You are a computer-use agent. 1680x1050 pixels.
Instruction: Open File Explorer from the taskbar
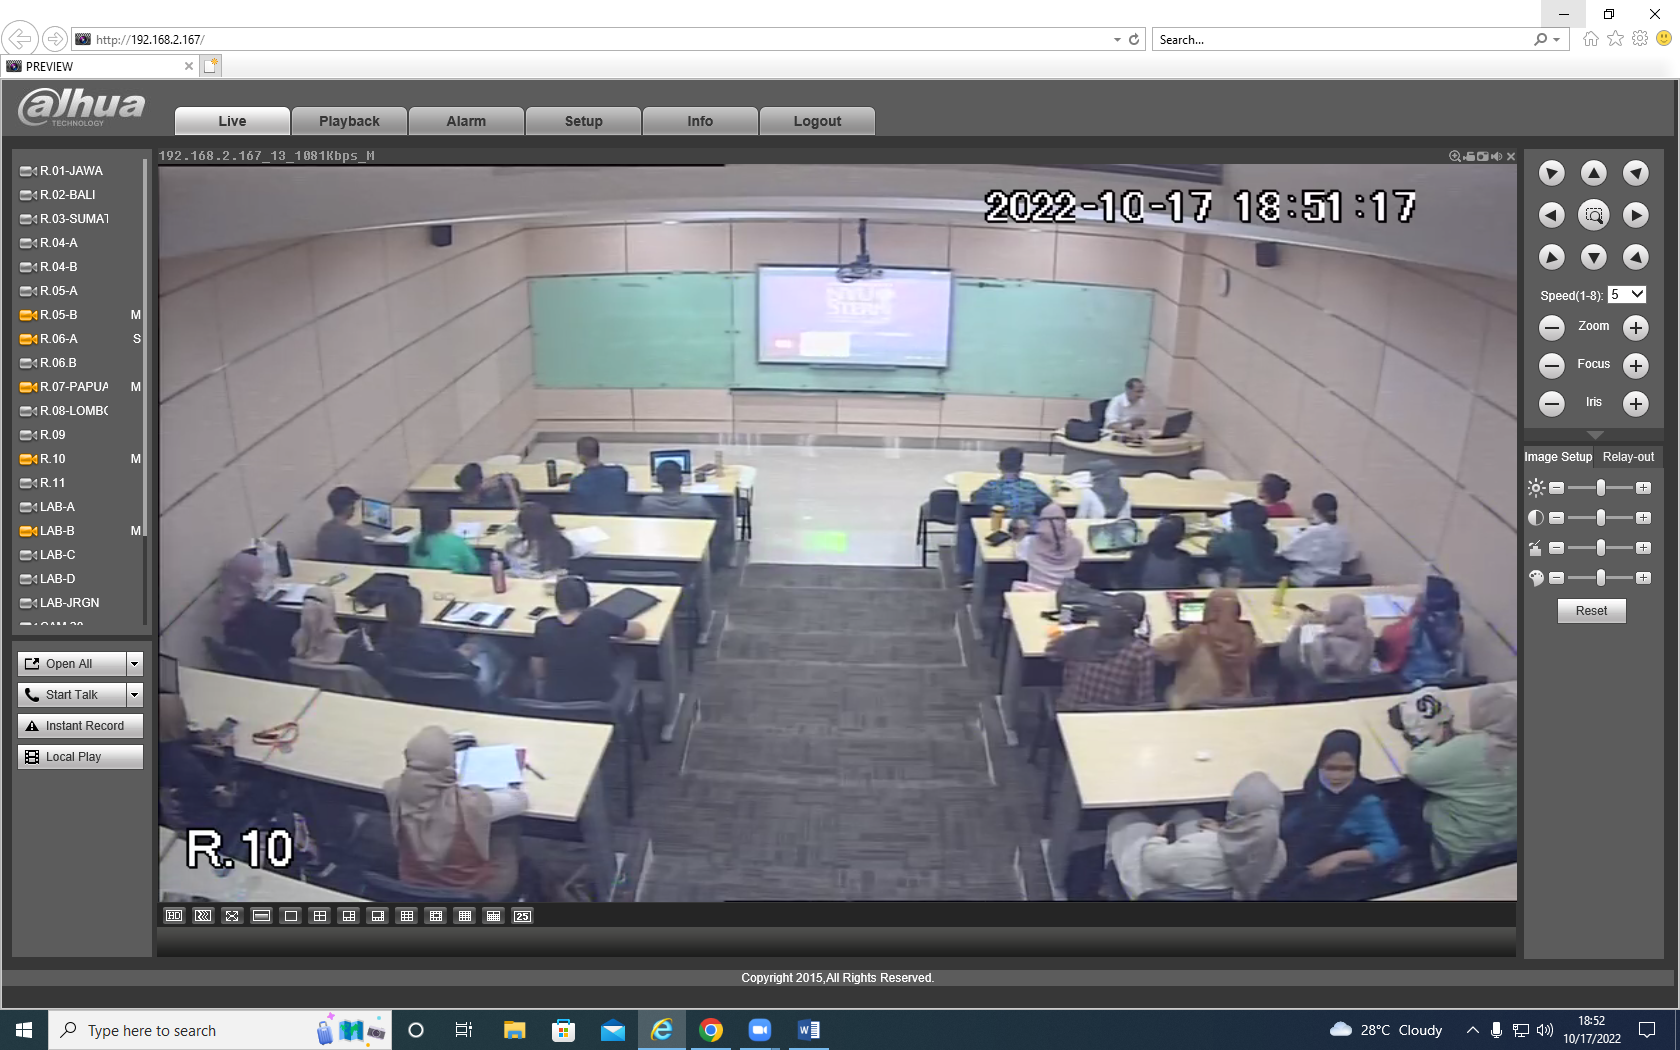coord(515,1030)
